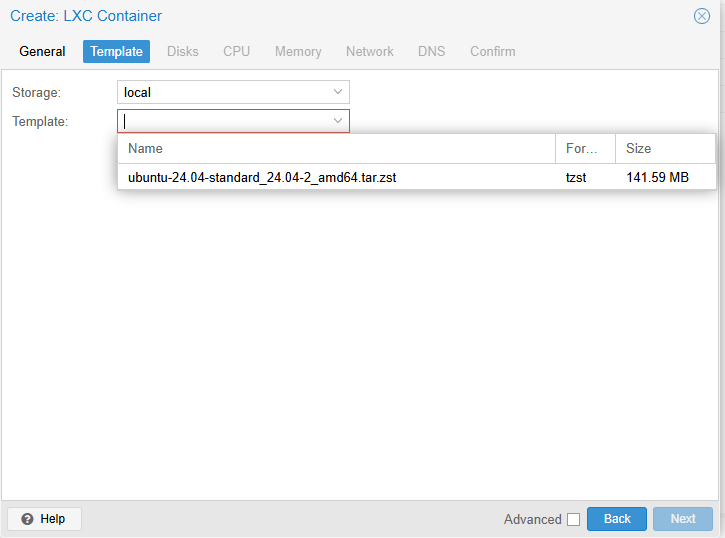
Task: Sort by the Format column header
Action: tap(585, 148)
